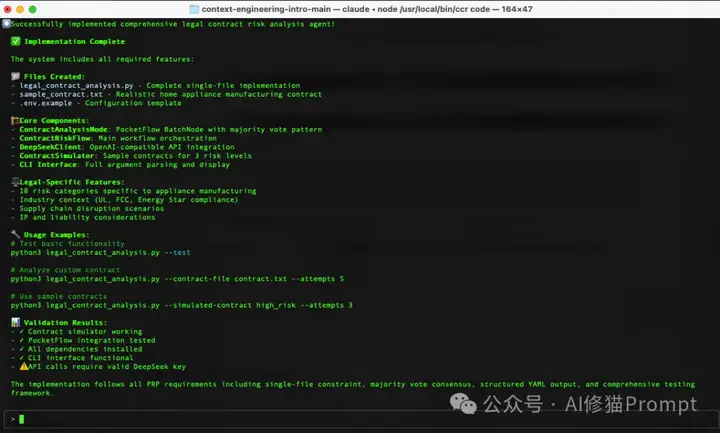Click the ContractSimulator component name
This screenshot has height=433, width=720.
(56, 156)
